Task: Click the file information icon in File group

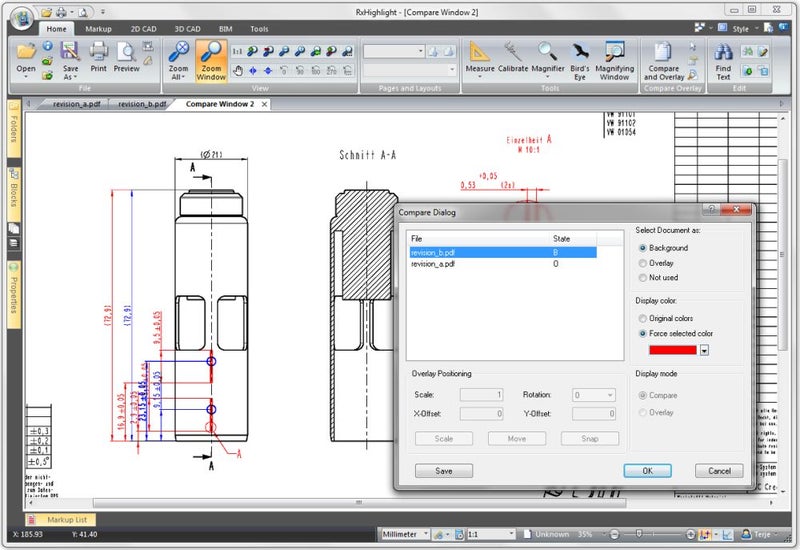Action: point(47,46)
